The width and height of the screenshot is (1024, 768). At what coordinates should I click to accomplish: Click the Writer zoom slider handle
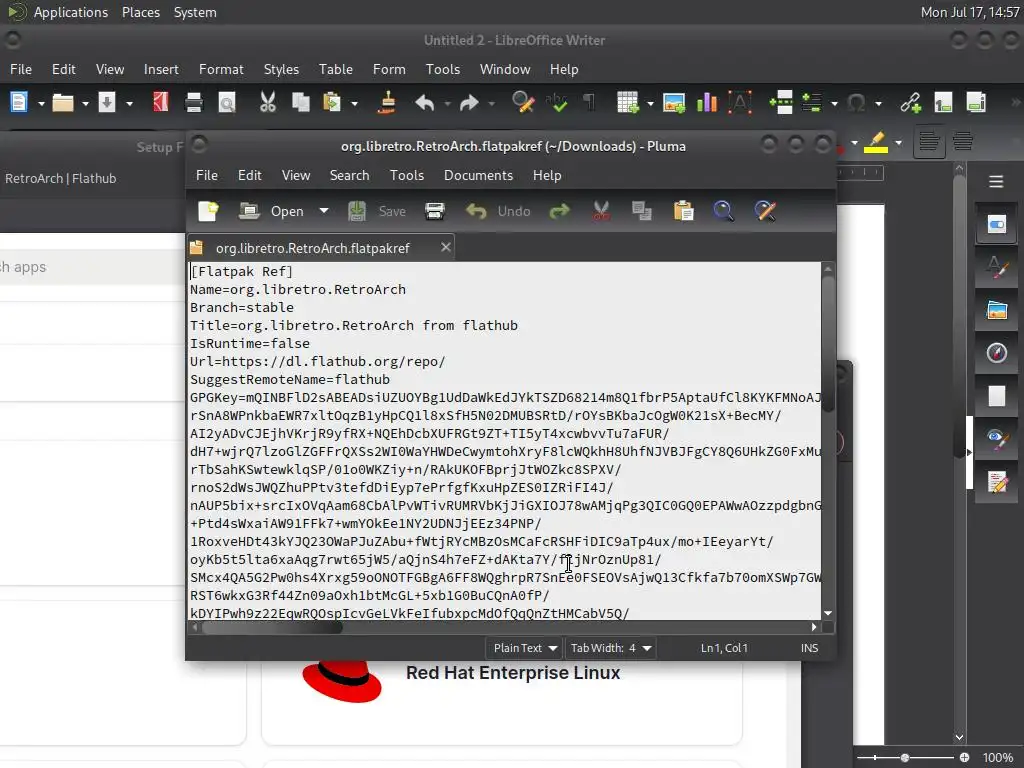[904, 758]
